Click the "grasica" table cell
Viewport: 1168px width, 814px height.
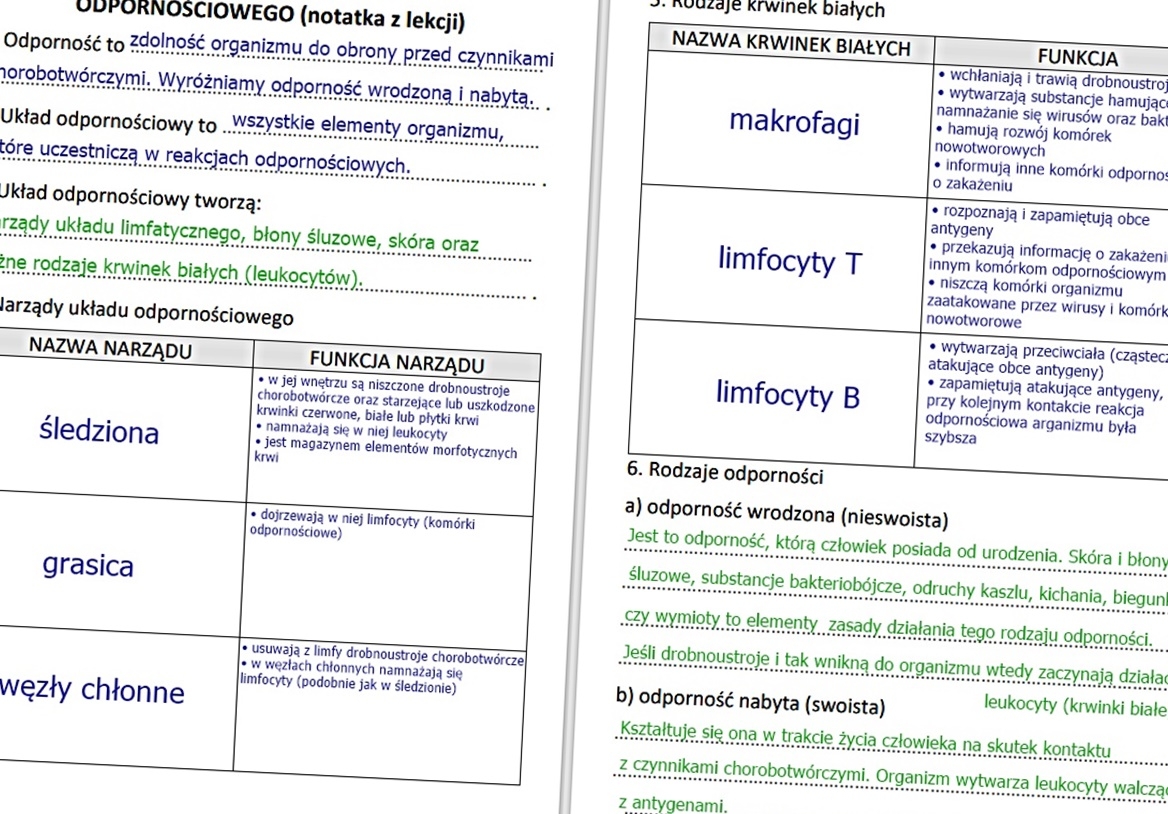[88, 565]
